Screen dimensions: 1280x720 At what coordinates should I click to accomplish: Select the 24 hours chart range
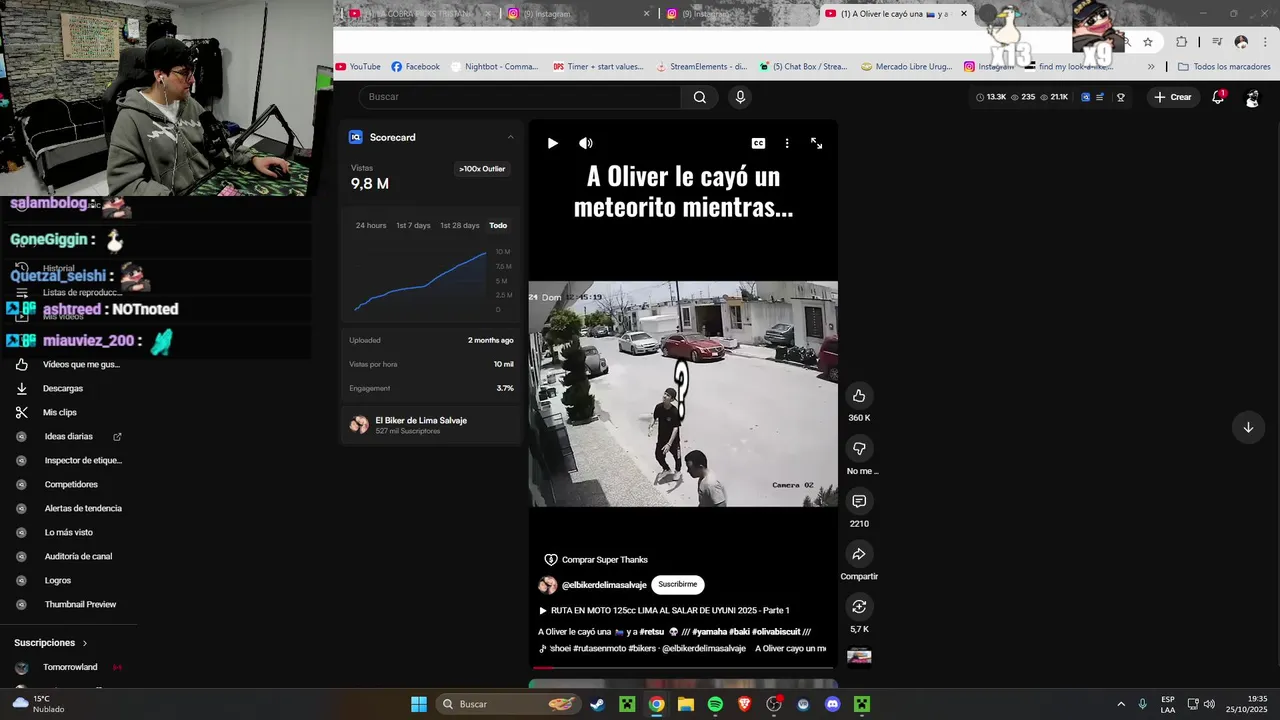point(371,225)
